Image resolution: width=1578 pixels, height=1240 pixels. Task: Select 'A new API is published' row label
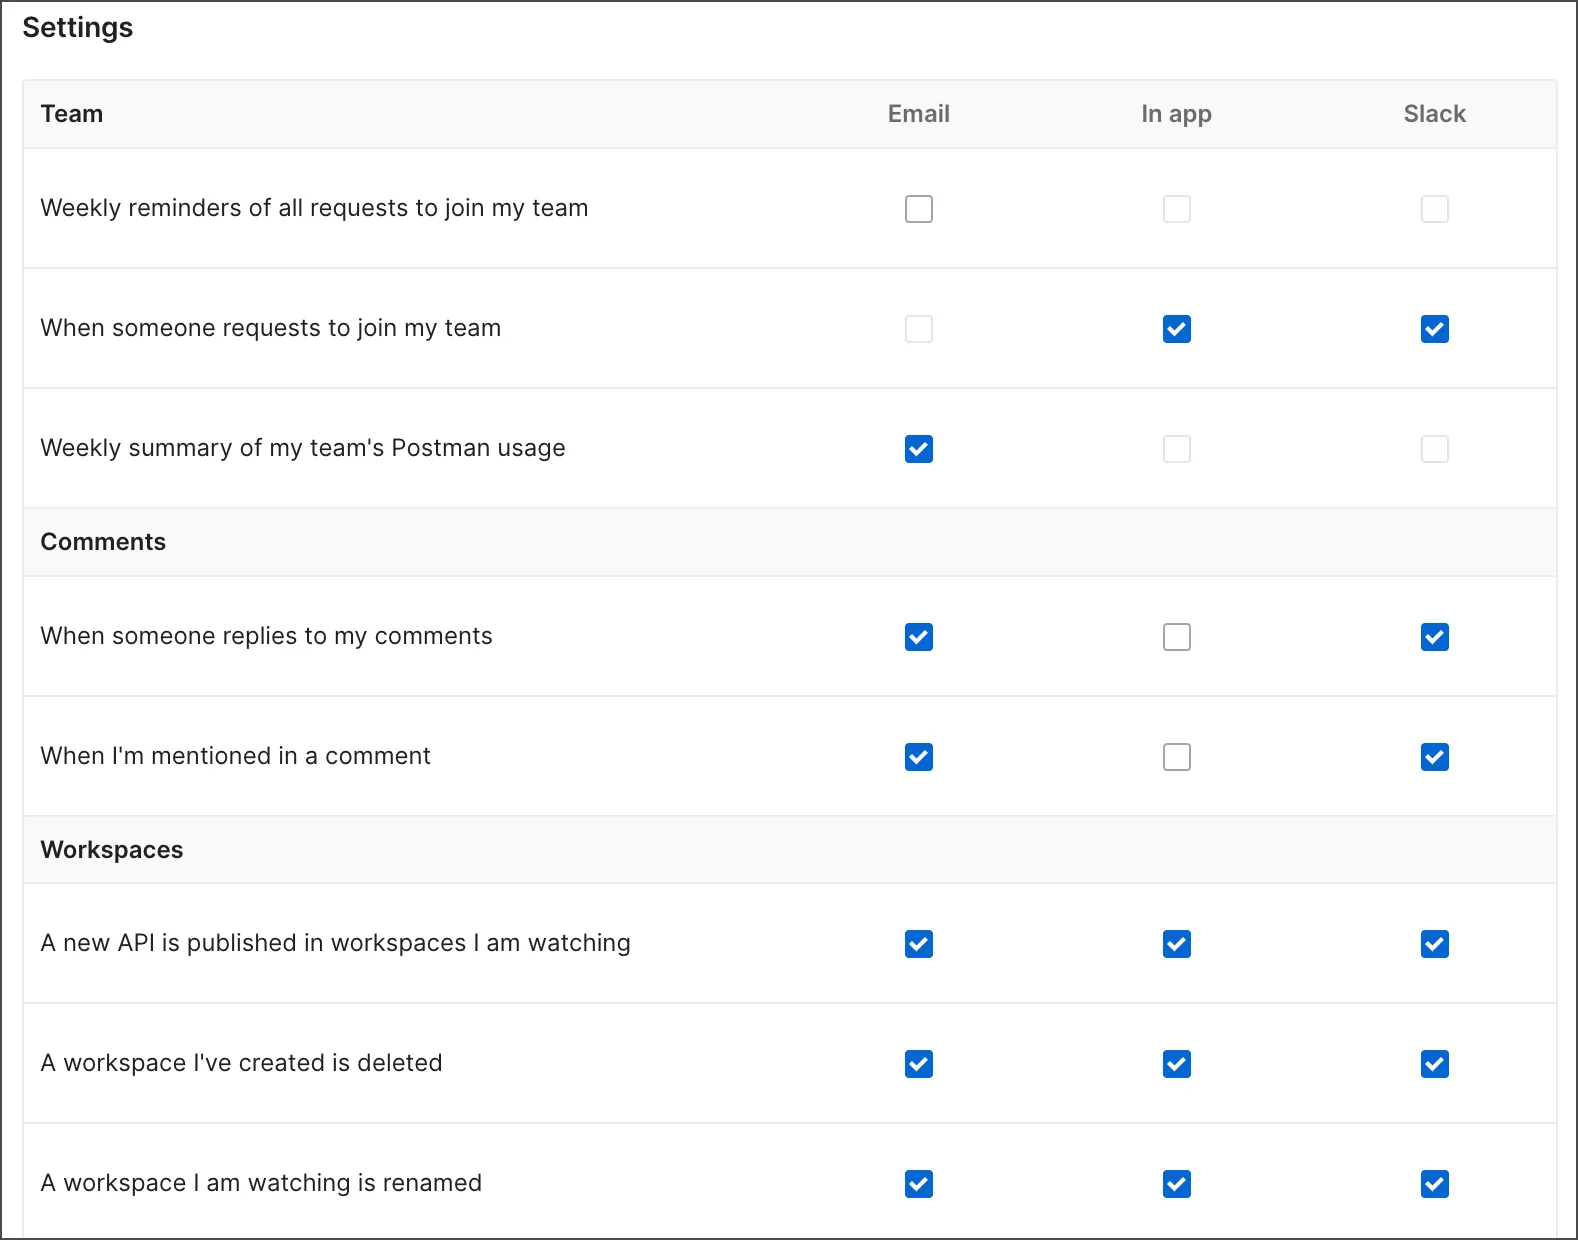pyautogui.click(x=335, y=943)
